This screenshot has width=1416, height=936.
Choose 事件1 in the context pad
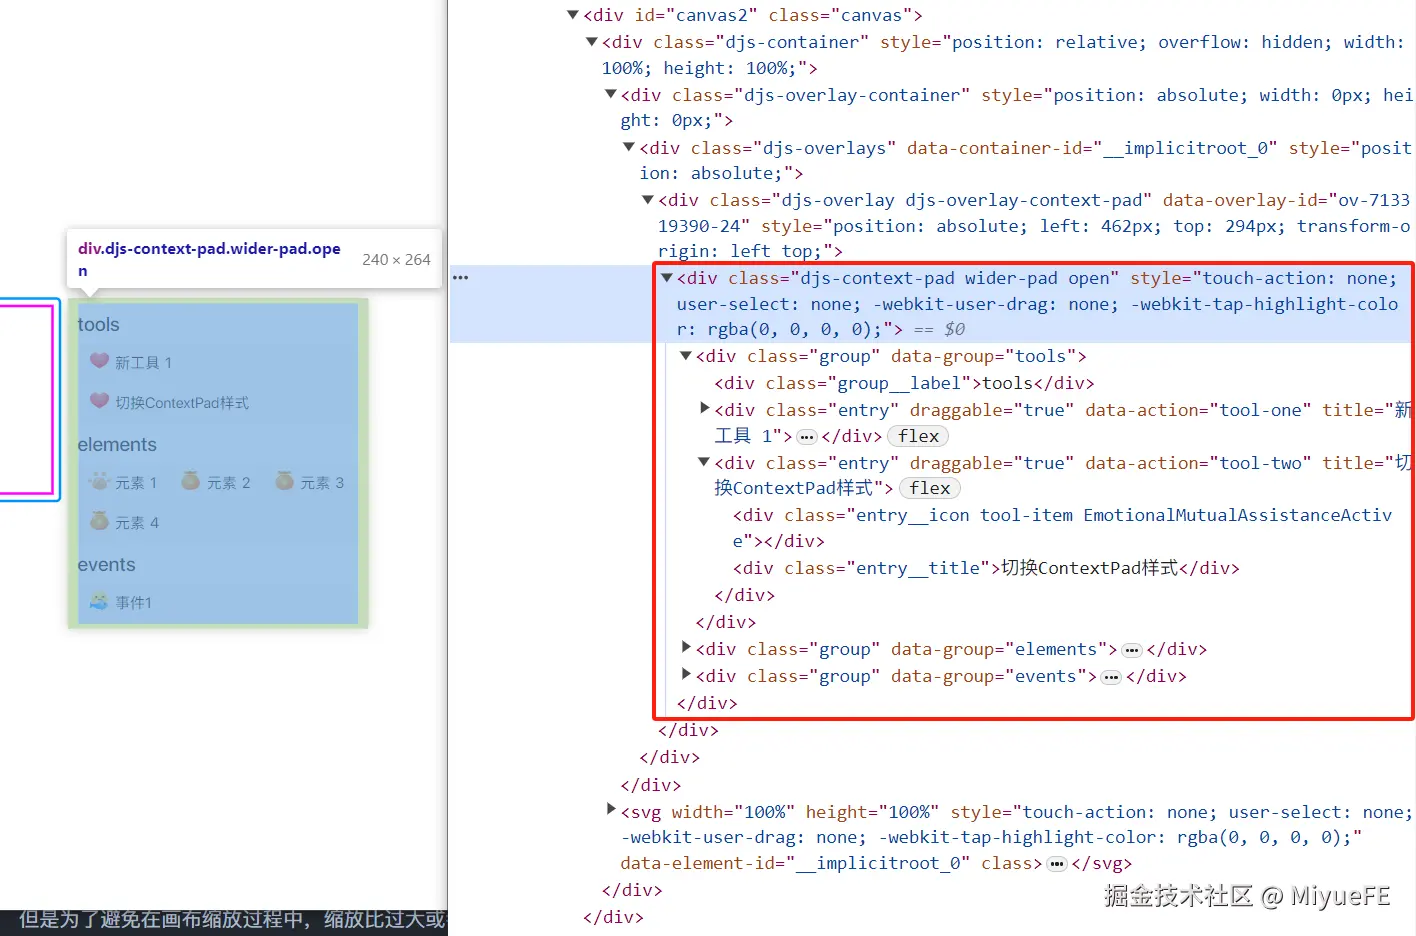(120, 602)
